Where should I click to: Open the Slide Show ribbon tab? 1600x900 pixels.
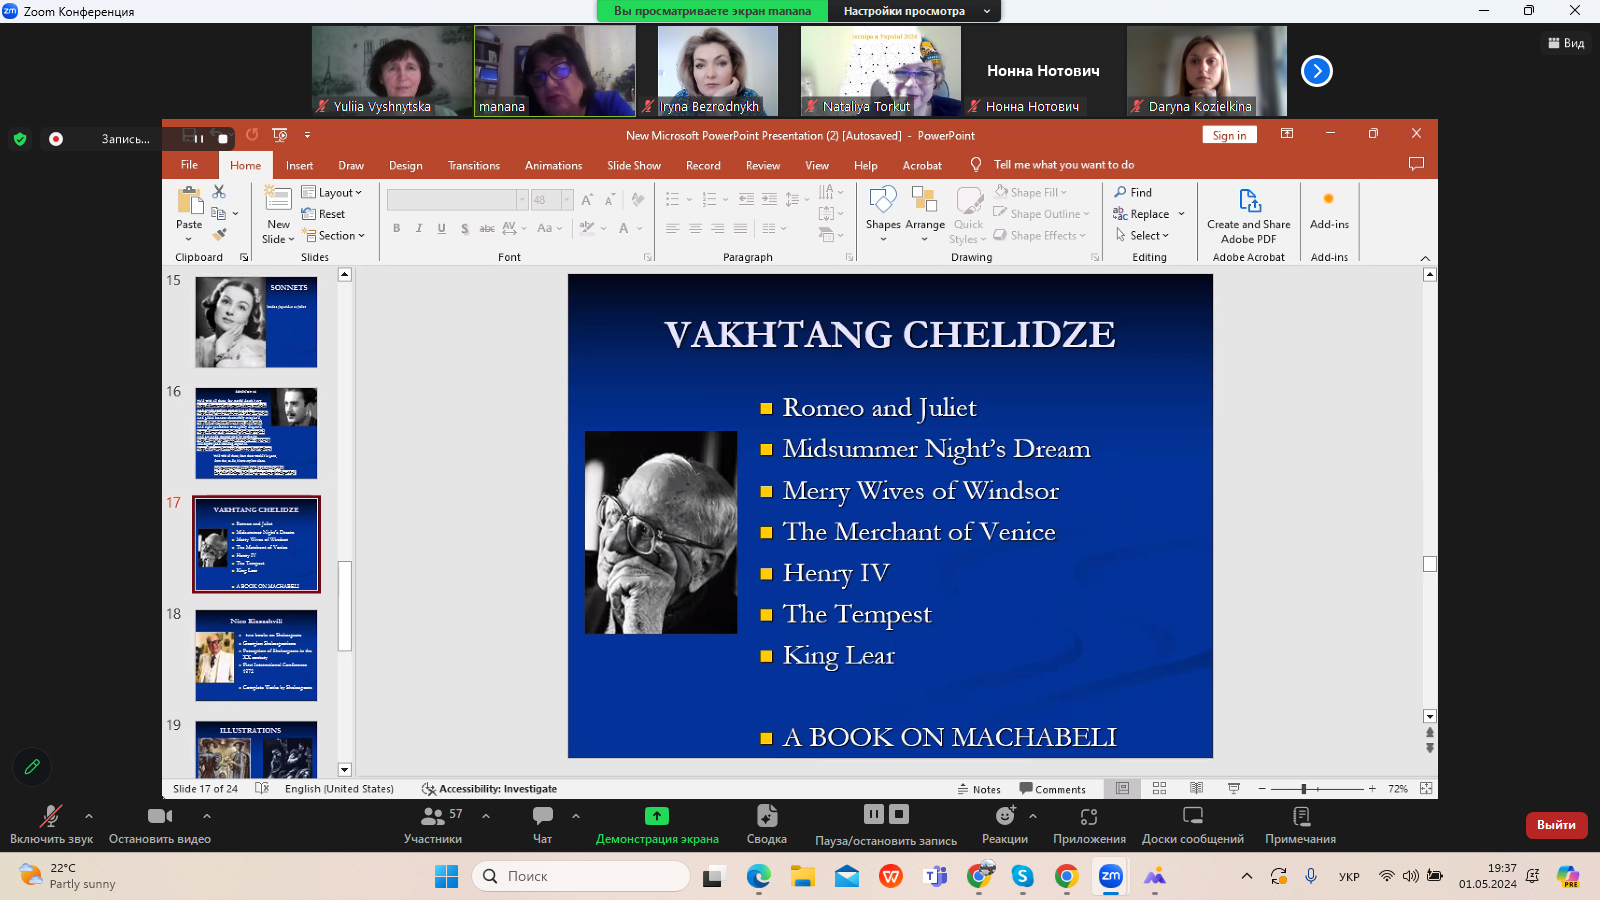pyautogui.click(x=633, y=166)
